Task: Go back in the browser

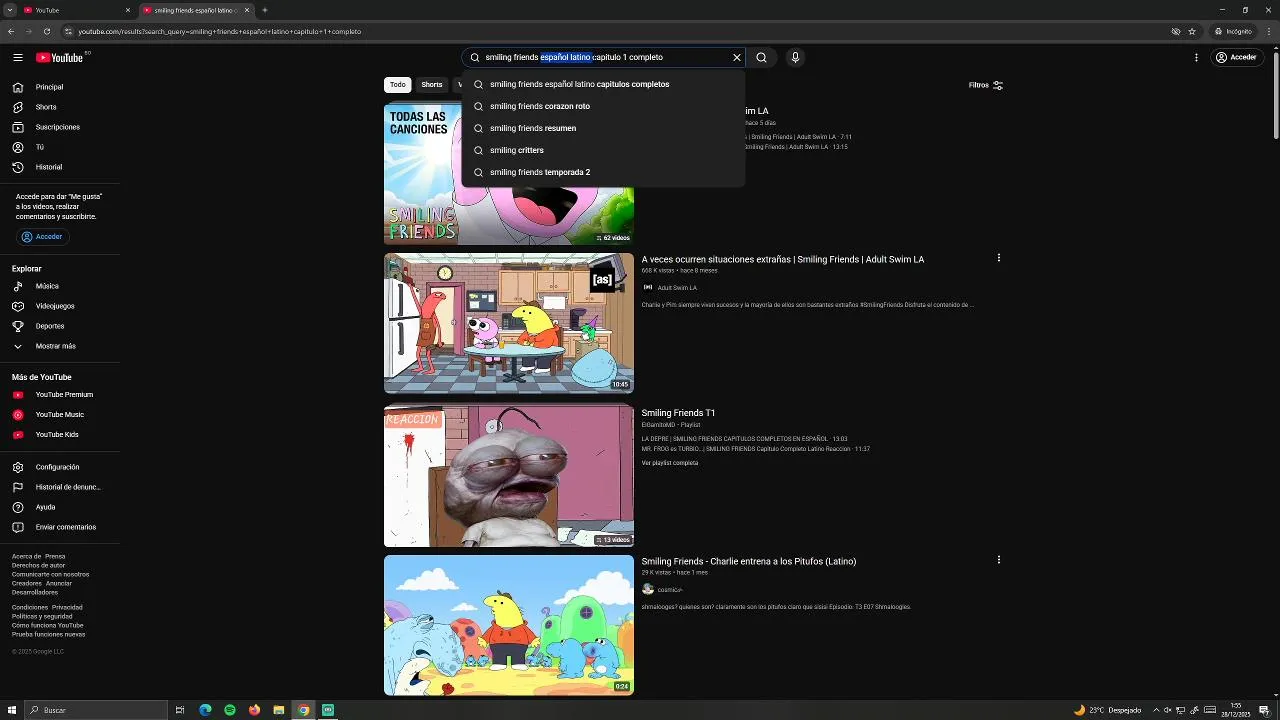Action: coord(11,31)
